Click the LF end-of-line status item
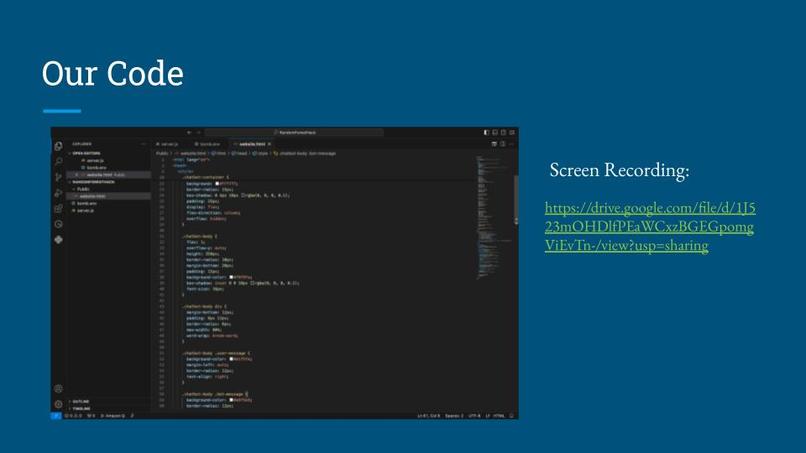Screen dimensions: 806x453 point(488,416)
